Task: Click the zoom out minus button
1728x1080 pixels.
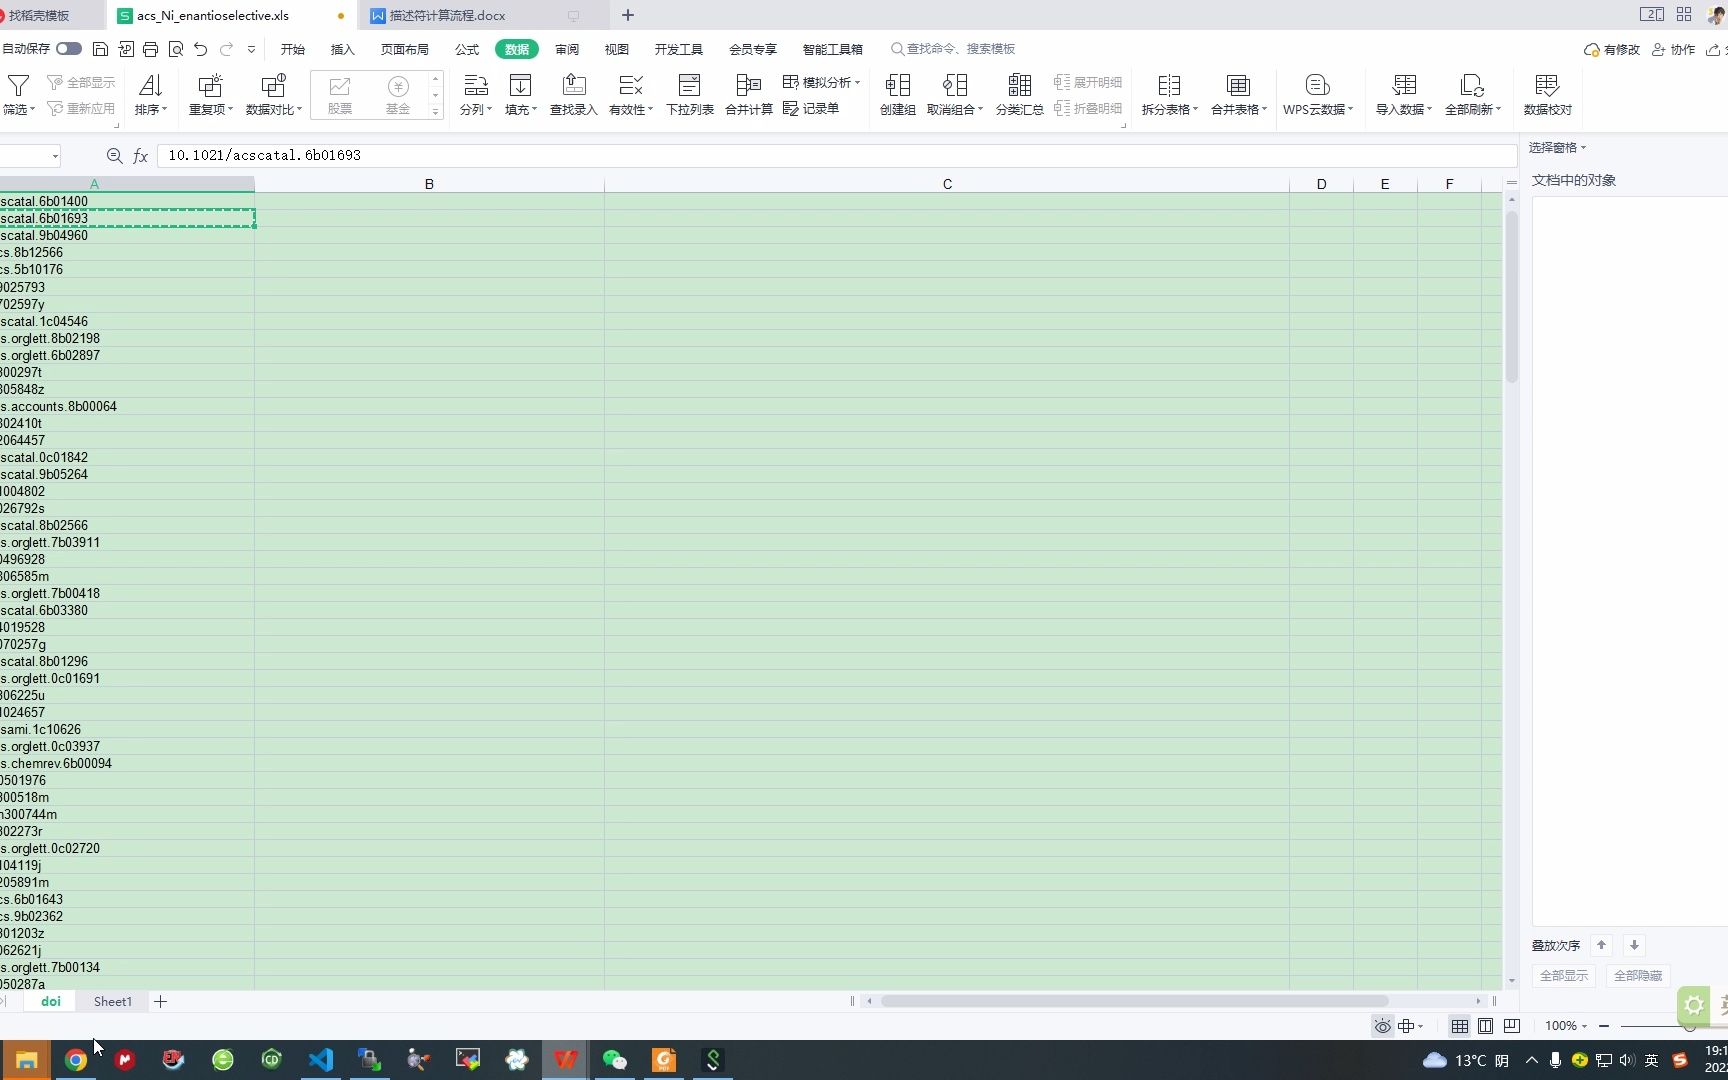Action: pos(1604,1026)
